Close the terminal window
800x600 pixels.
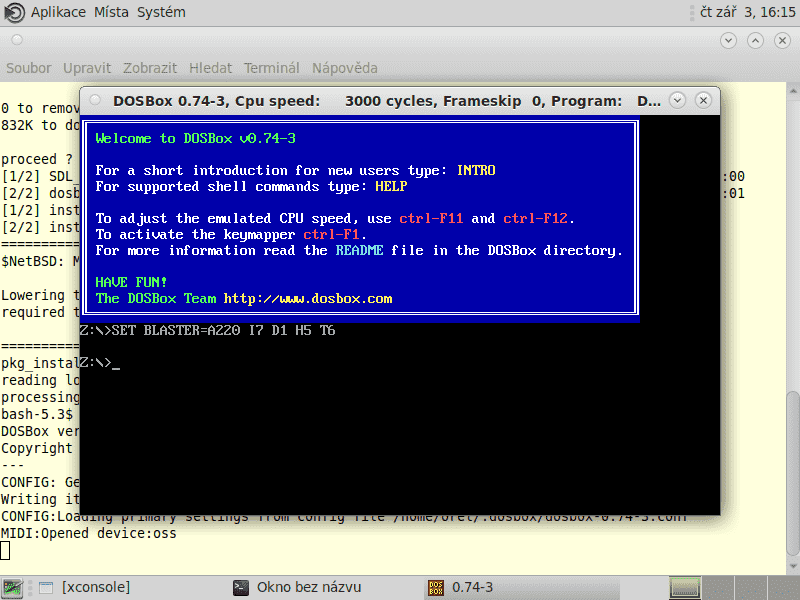(782, 40)
